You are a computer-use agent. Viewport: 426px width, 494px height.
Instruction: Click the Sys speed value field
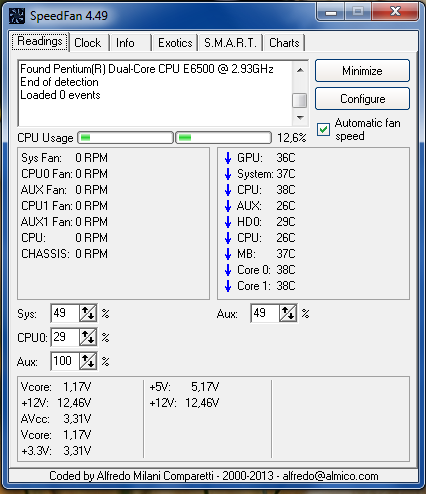pos(65,313)
